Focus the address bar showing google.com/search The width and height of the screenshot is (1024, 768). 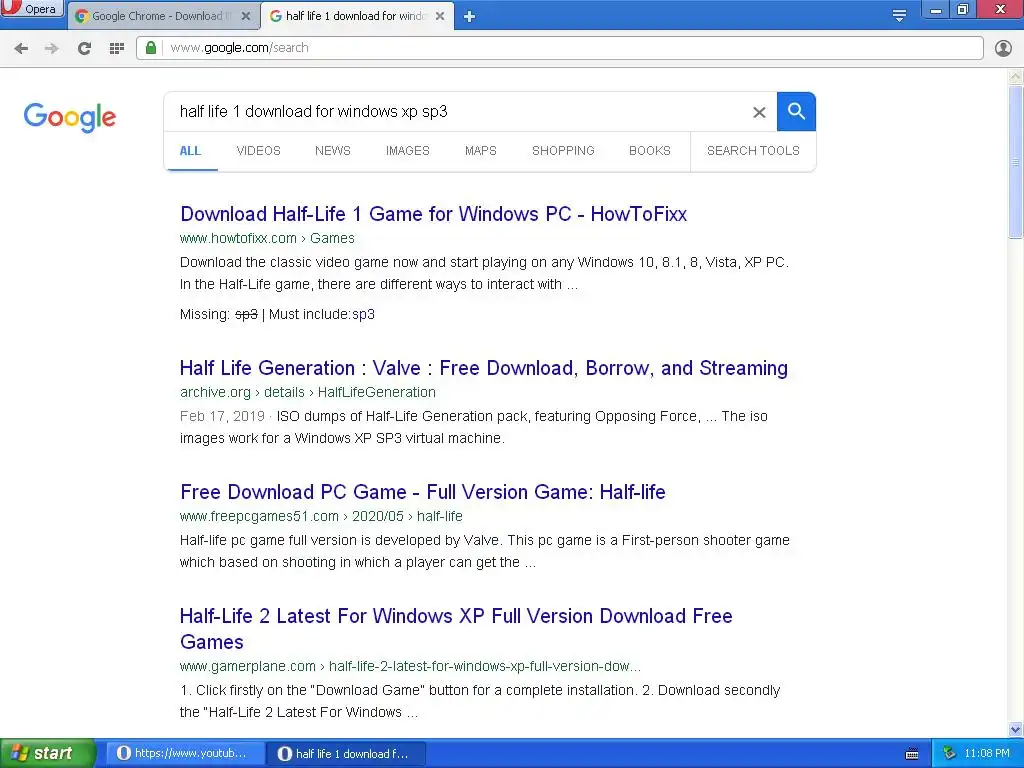click(560, 48)
